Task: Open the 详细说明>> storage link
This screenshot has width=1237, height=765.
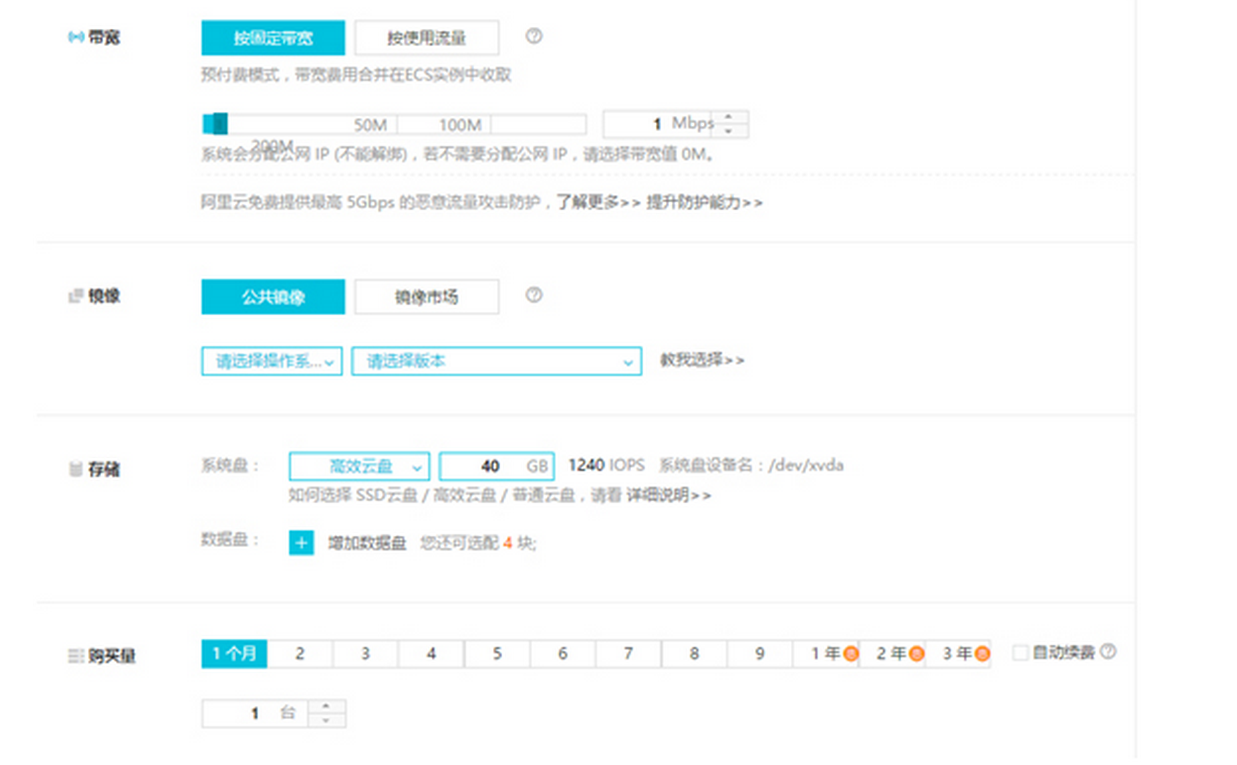Action: point(669,495)
